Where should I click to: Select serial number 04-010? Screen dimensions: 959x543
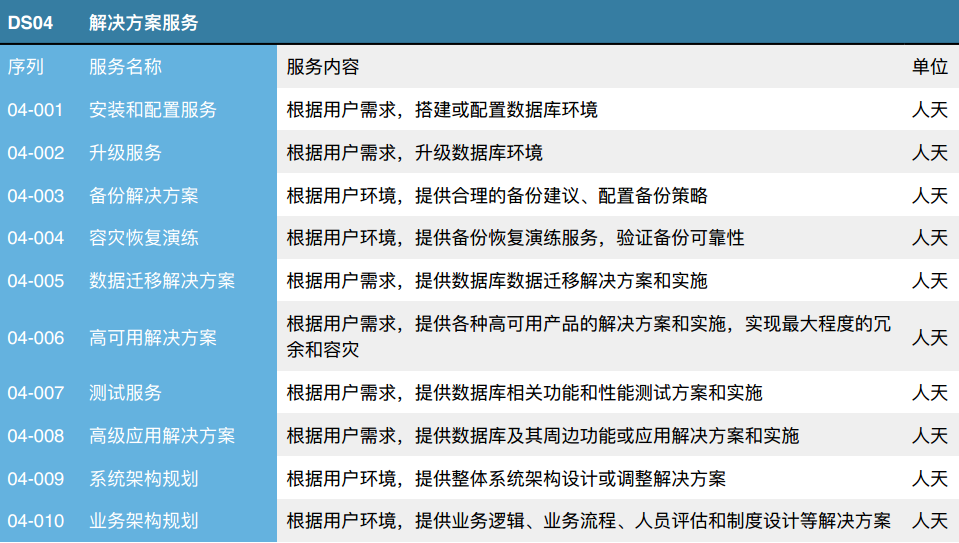pos(35,521)
